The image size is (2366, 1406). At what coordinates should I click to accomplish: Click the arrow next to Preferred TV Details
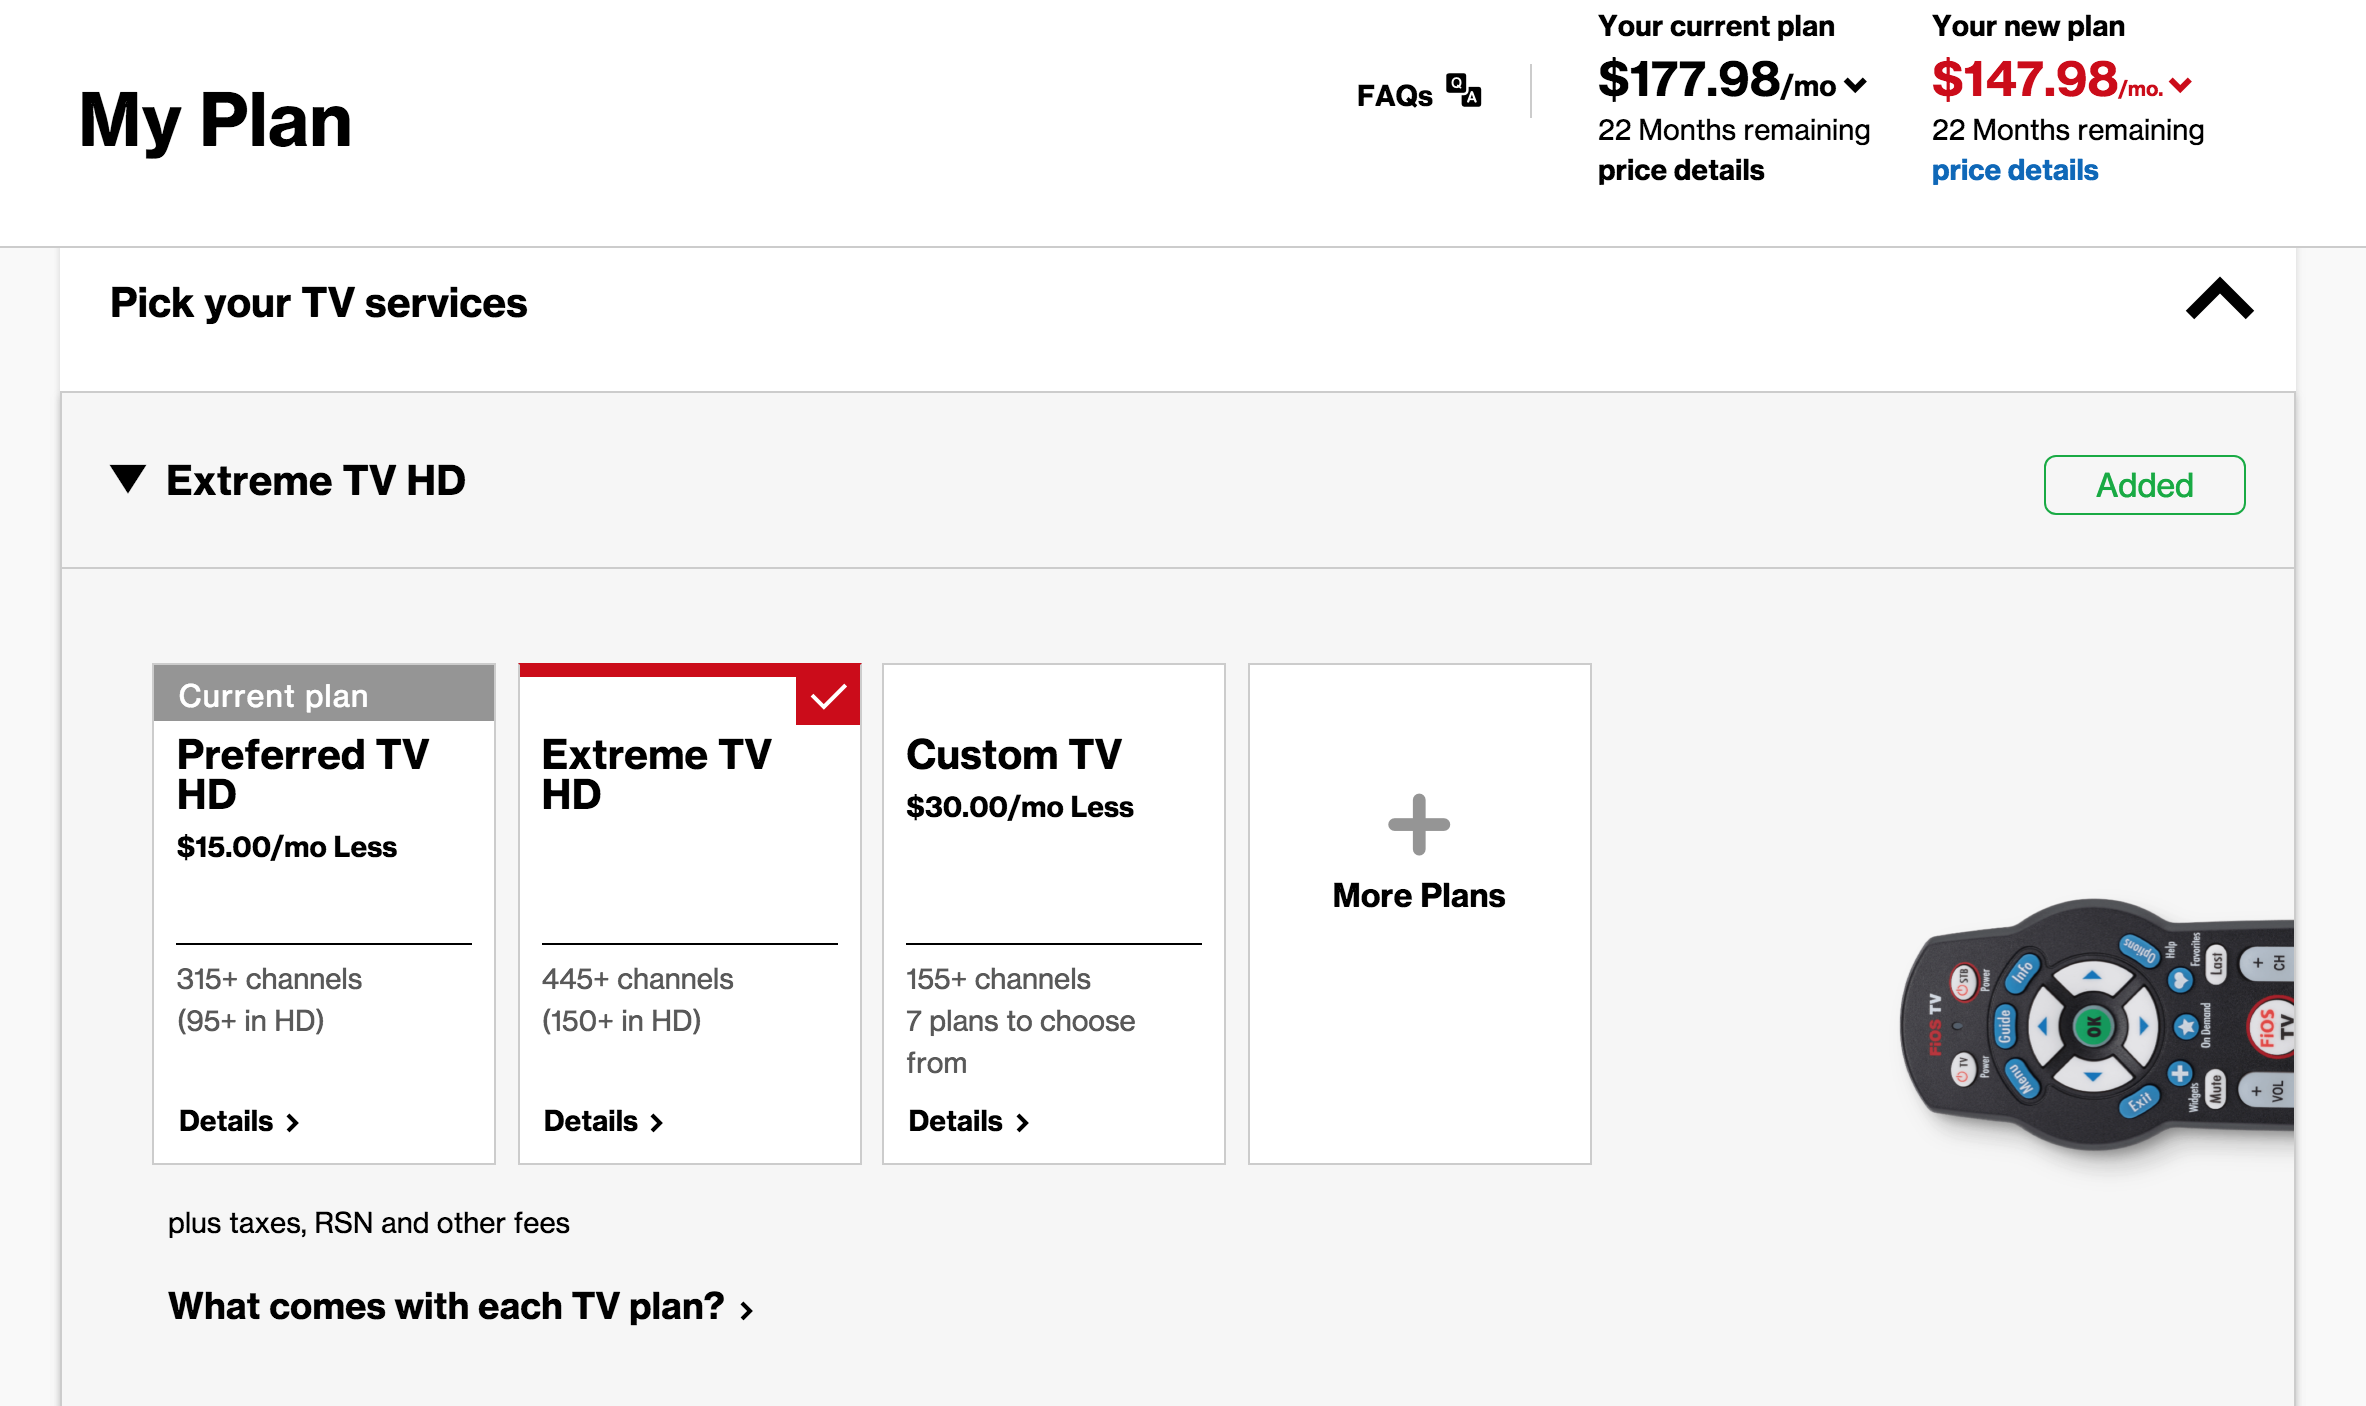click(293, 1123)
